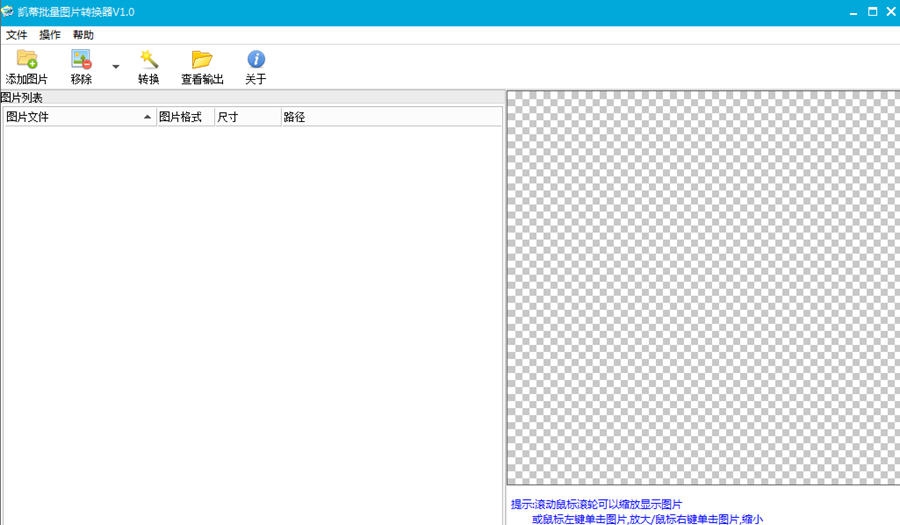Close the converter window
The height and width of the screenshot is (525, 900).
891,11
